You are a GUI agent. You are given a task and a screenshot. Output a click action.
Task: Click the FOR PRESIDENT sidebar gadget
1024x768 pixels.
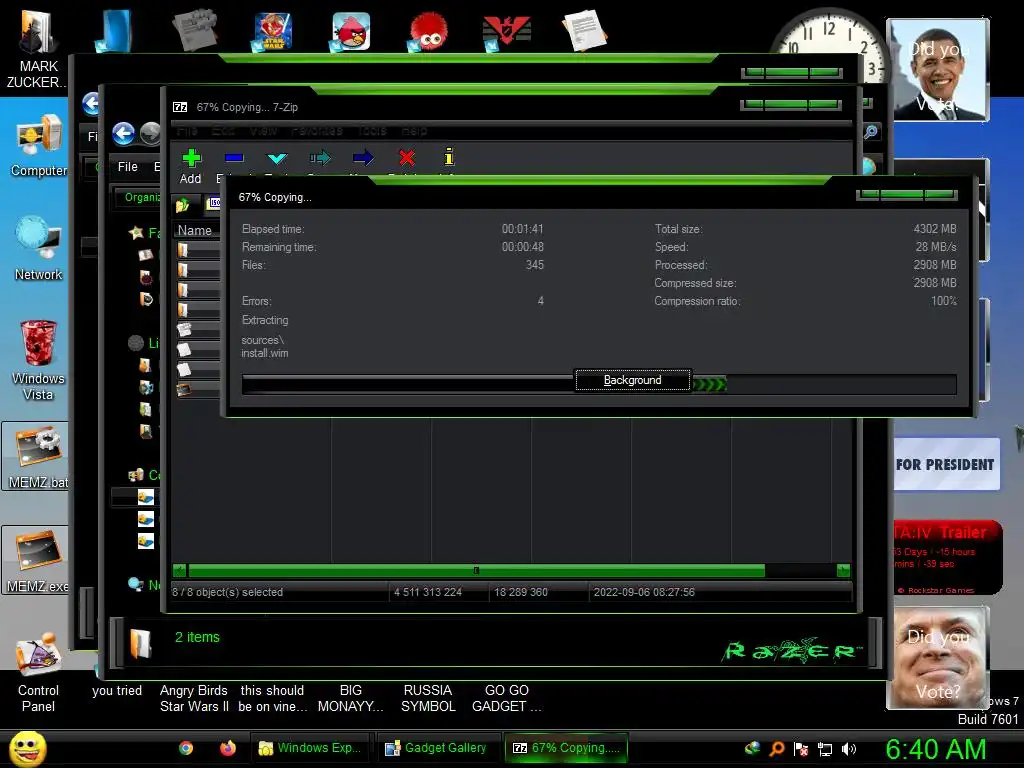tap(946, 464)
